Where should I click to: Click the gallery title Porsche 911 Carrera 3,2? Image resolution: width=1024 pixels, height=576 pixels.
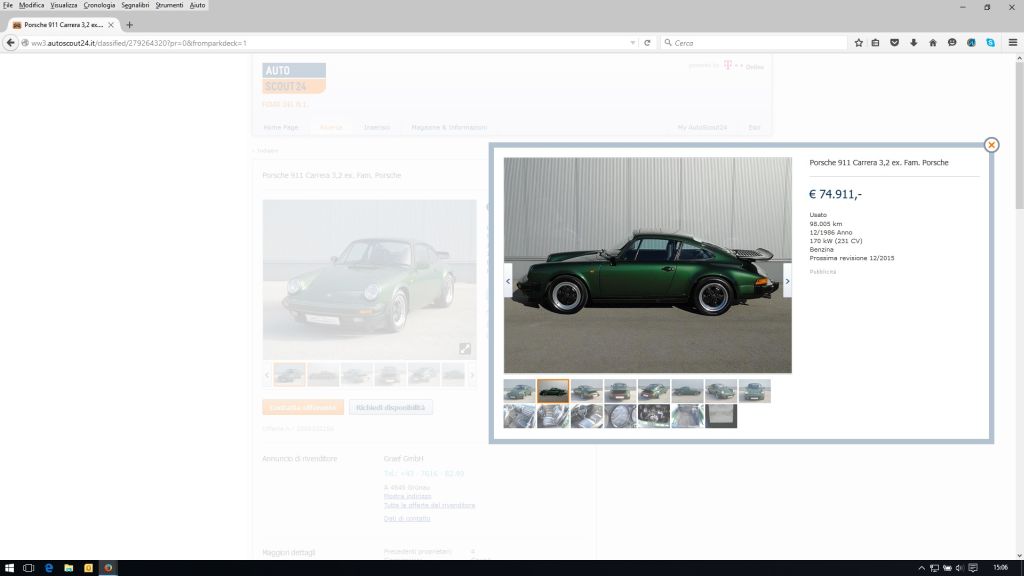click(878, 163)
